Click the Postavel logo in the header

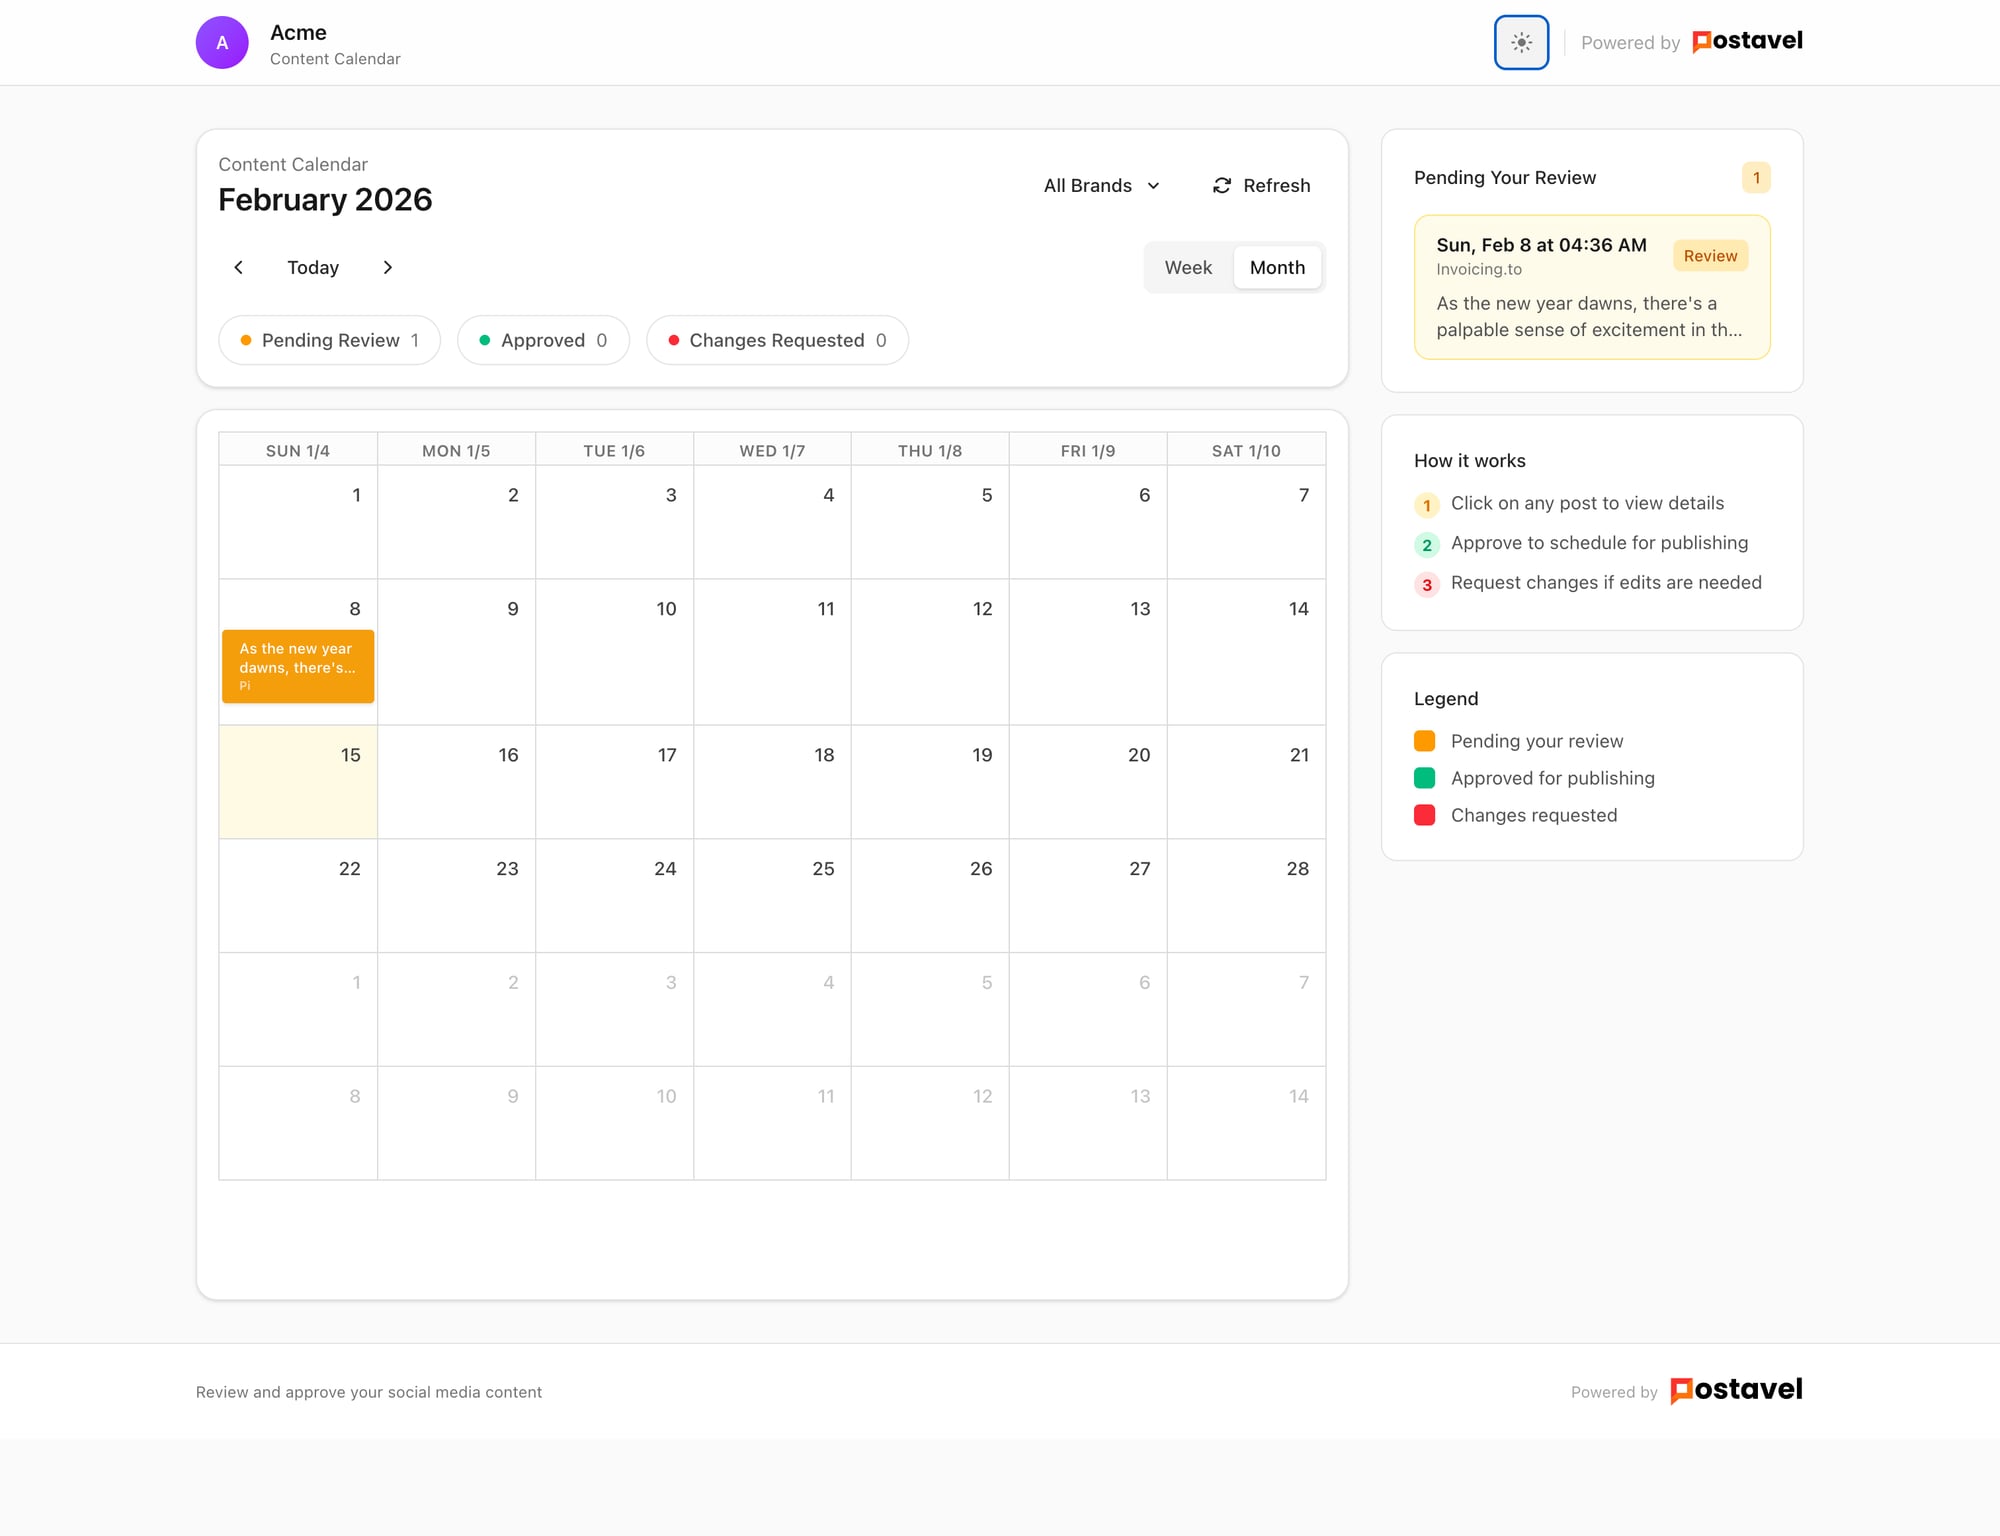(1746, 41)
